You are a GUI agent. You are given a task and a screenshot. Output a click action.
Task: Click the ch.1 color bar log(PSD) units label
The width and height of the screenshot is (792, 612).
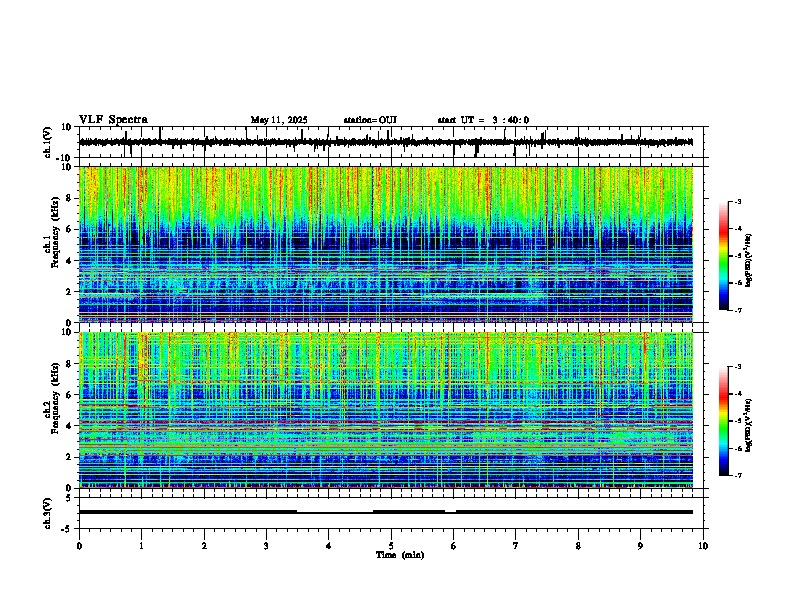749,260
